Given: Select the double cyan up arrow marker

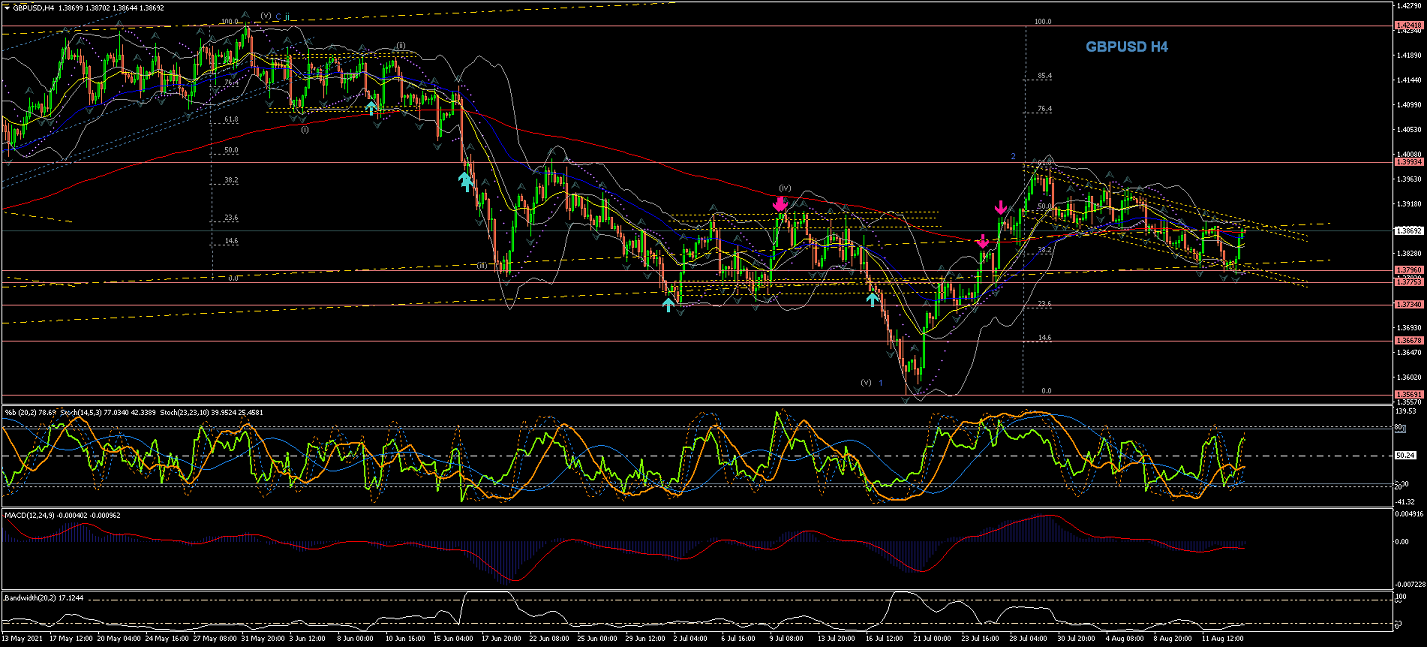Looking at the screenshot, I should coord(465,180).
